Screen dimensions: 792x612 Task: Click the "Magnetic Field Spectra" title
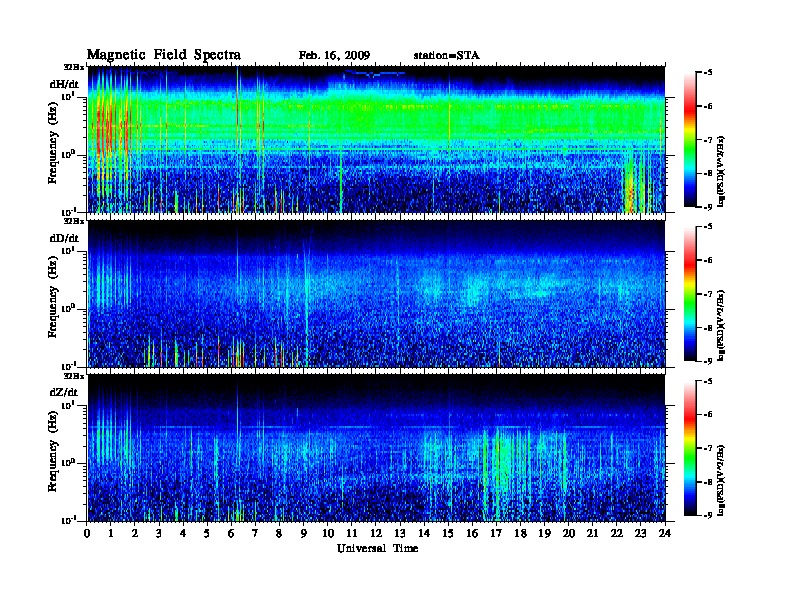pyautogui.click(x=164, y=56)
